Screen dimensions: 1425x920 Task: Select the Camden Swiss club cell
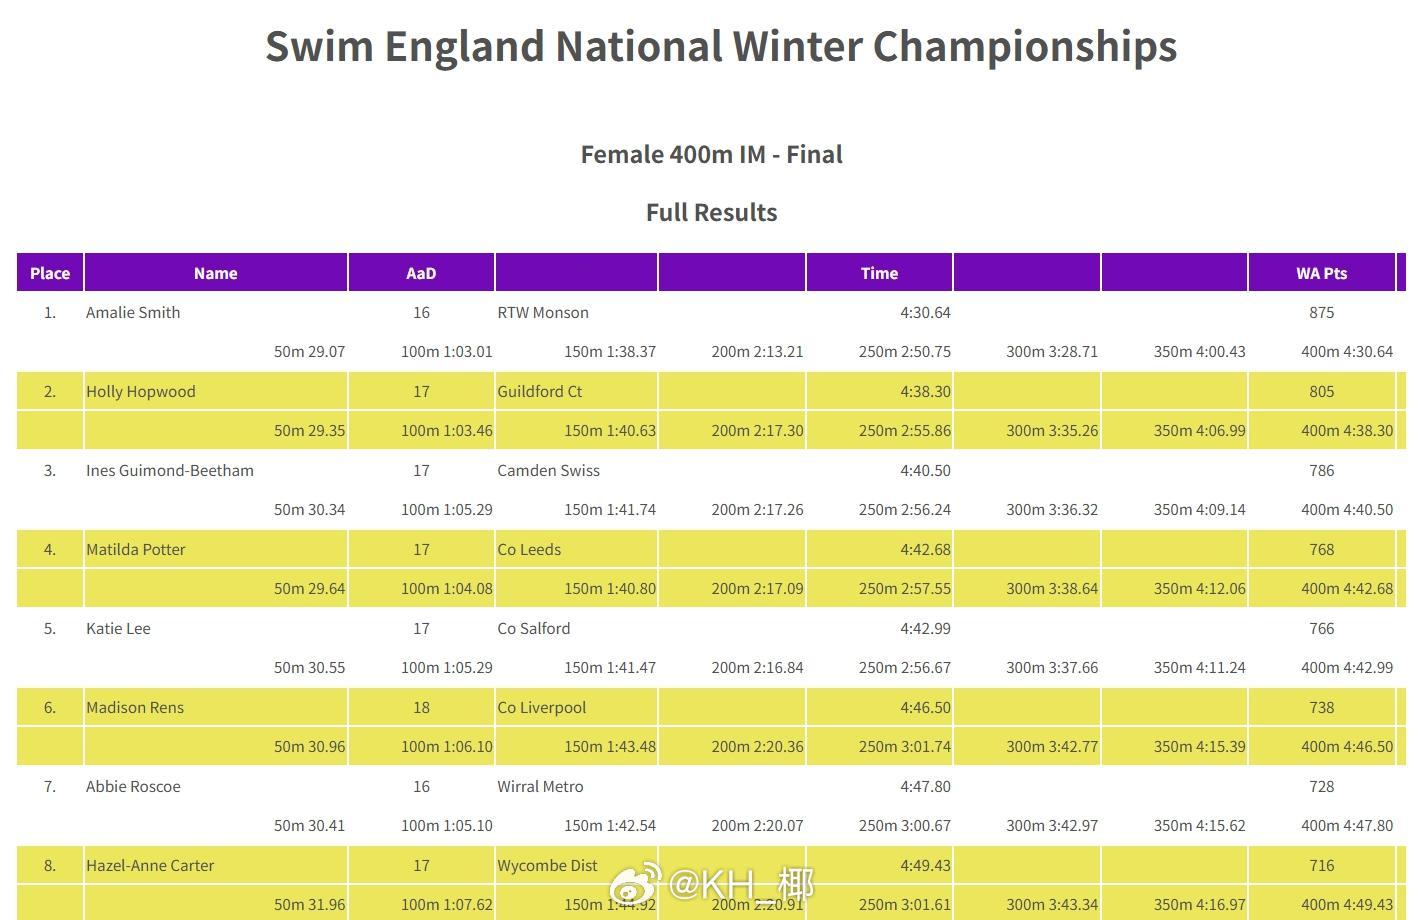[x=549, y=470]
